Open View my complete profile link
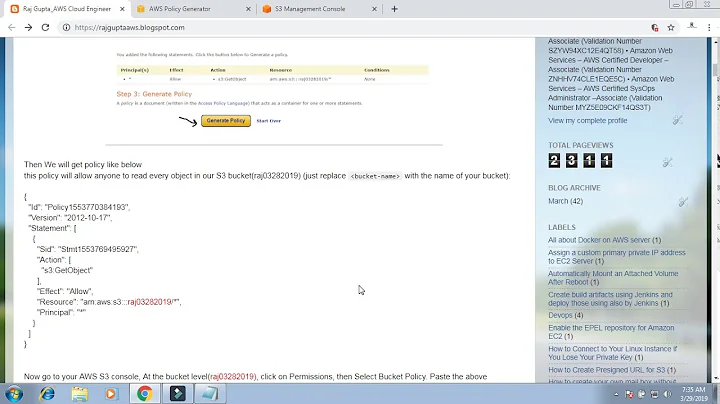This screenshot has height=404, width=720. pos(587,120)
